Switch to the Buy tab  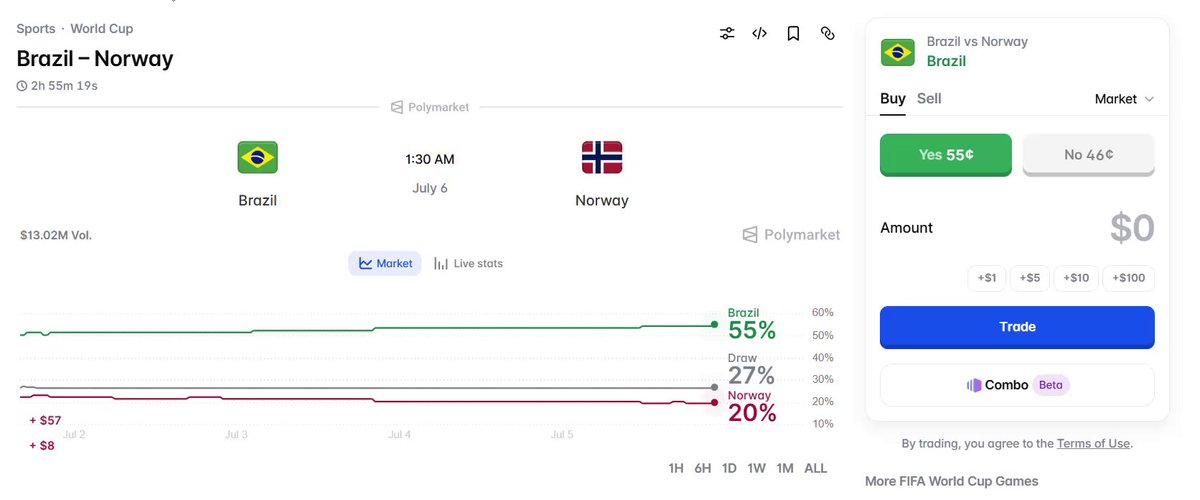coord(893,98)
